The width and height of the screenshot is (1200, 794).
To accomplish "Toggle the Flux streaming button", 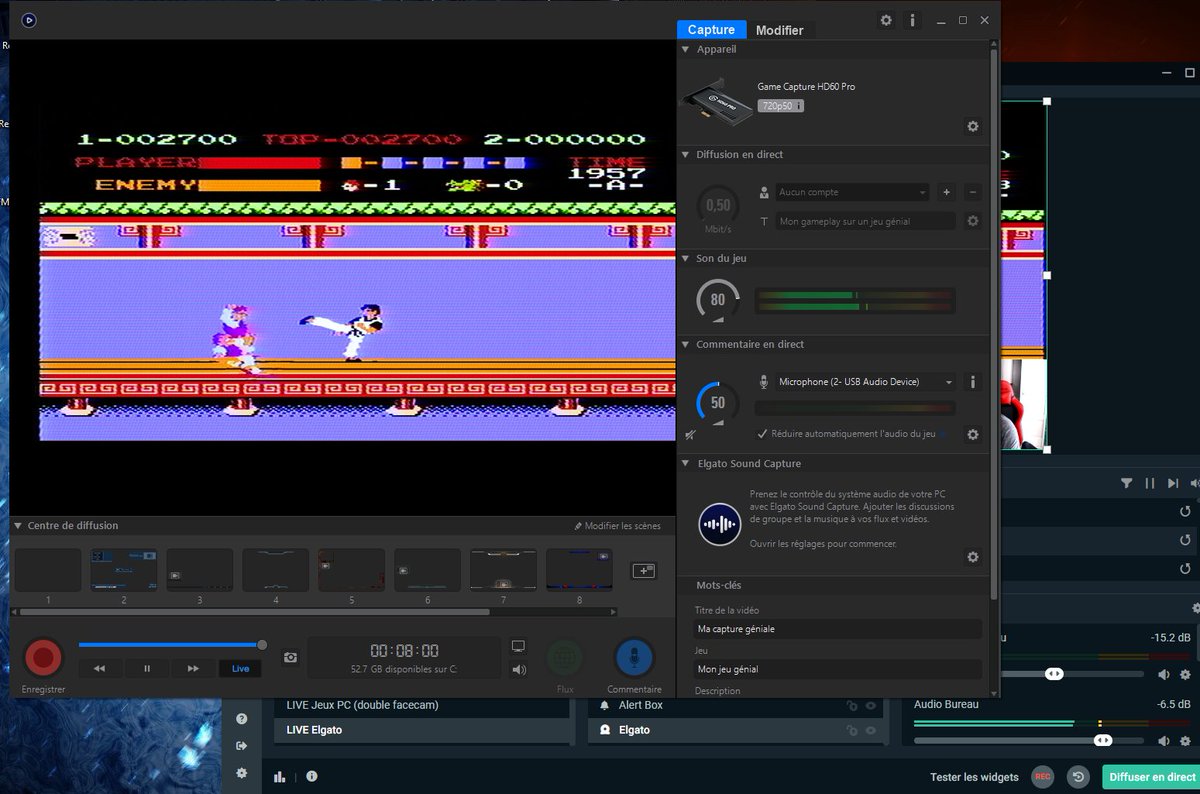I will [x=565, y=657].
